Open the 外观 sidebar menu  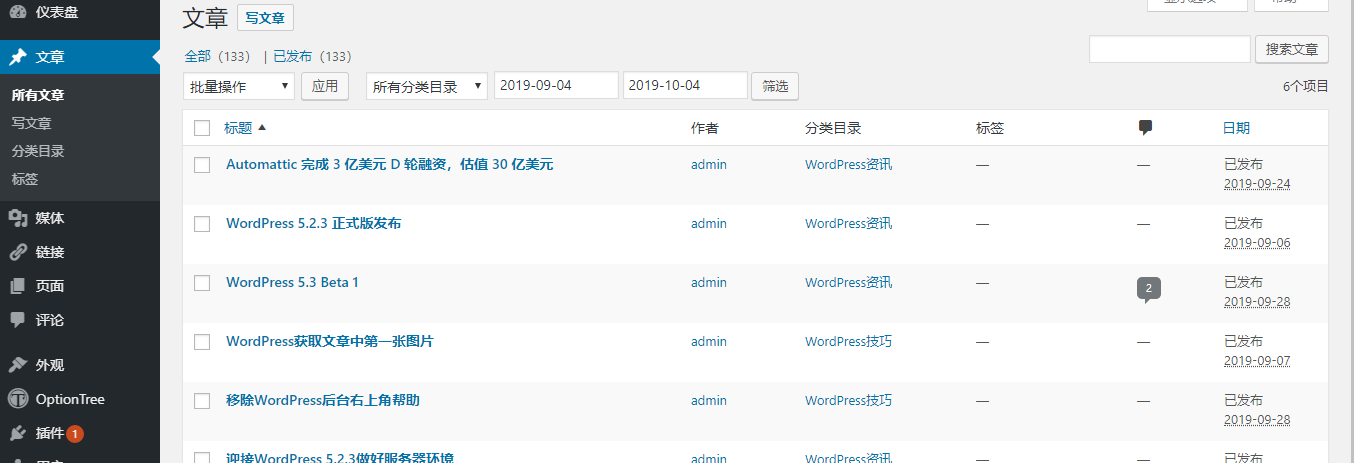[x=80, y=365]
